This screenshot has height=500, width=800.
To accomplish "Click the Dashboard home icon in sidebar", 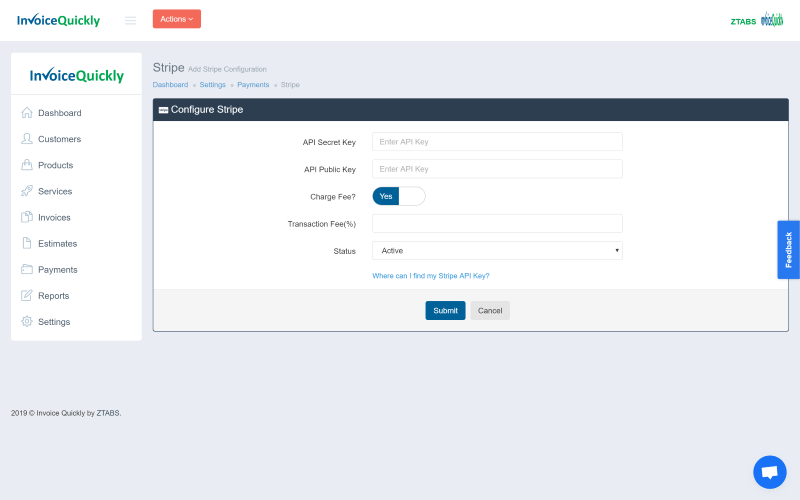I will pos(27,113).
